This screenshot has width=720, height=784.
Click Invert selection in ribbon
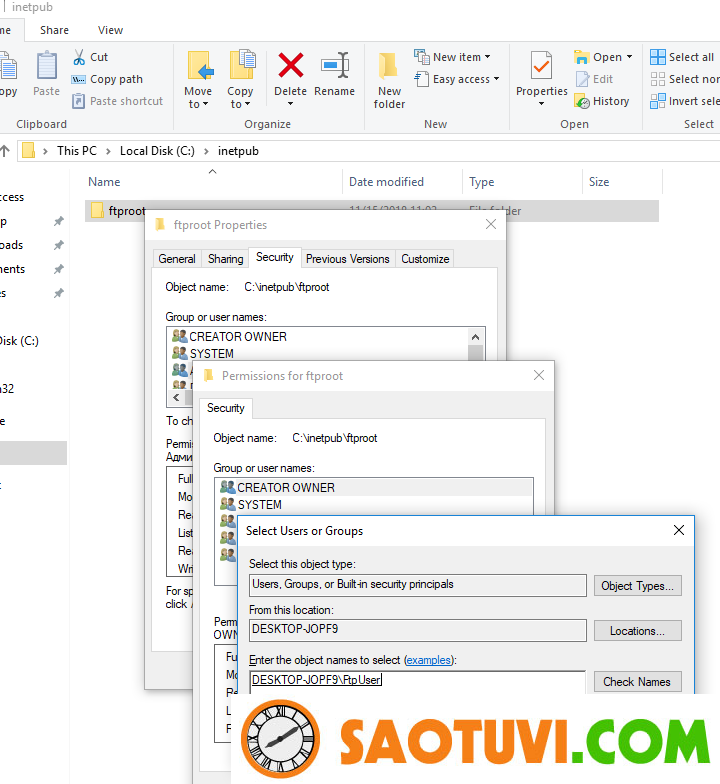(684, 101)
